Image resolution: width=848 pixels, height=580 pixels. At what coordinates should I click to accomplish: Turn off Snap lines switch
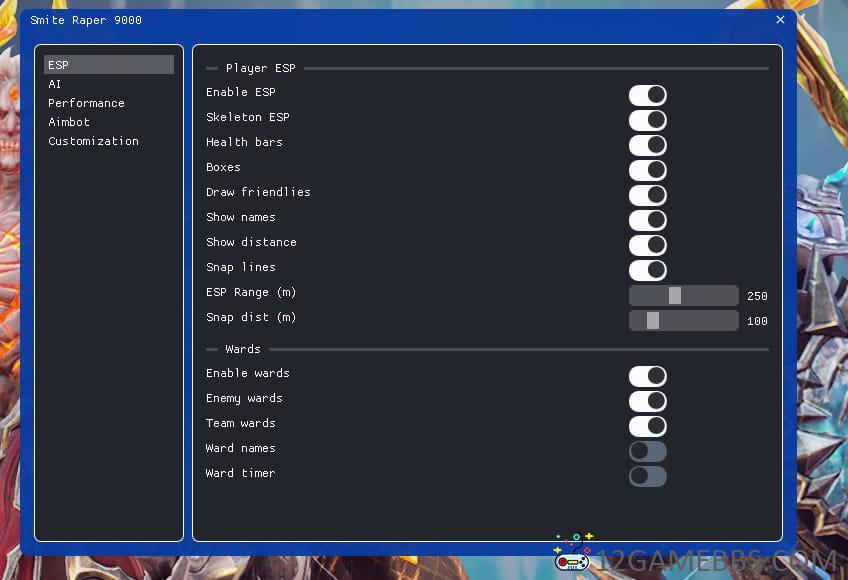[x=647, y=270]
